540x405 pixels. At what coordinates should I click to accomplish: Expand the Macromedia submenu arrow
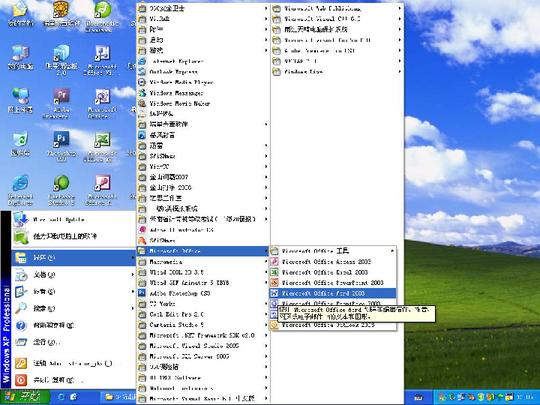click(266, 261)
